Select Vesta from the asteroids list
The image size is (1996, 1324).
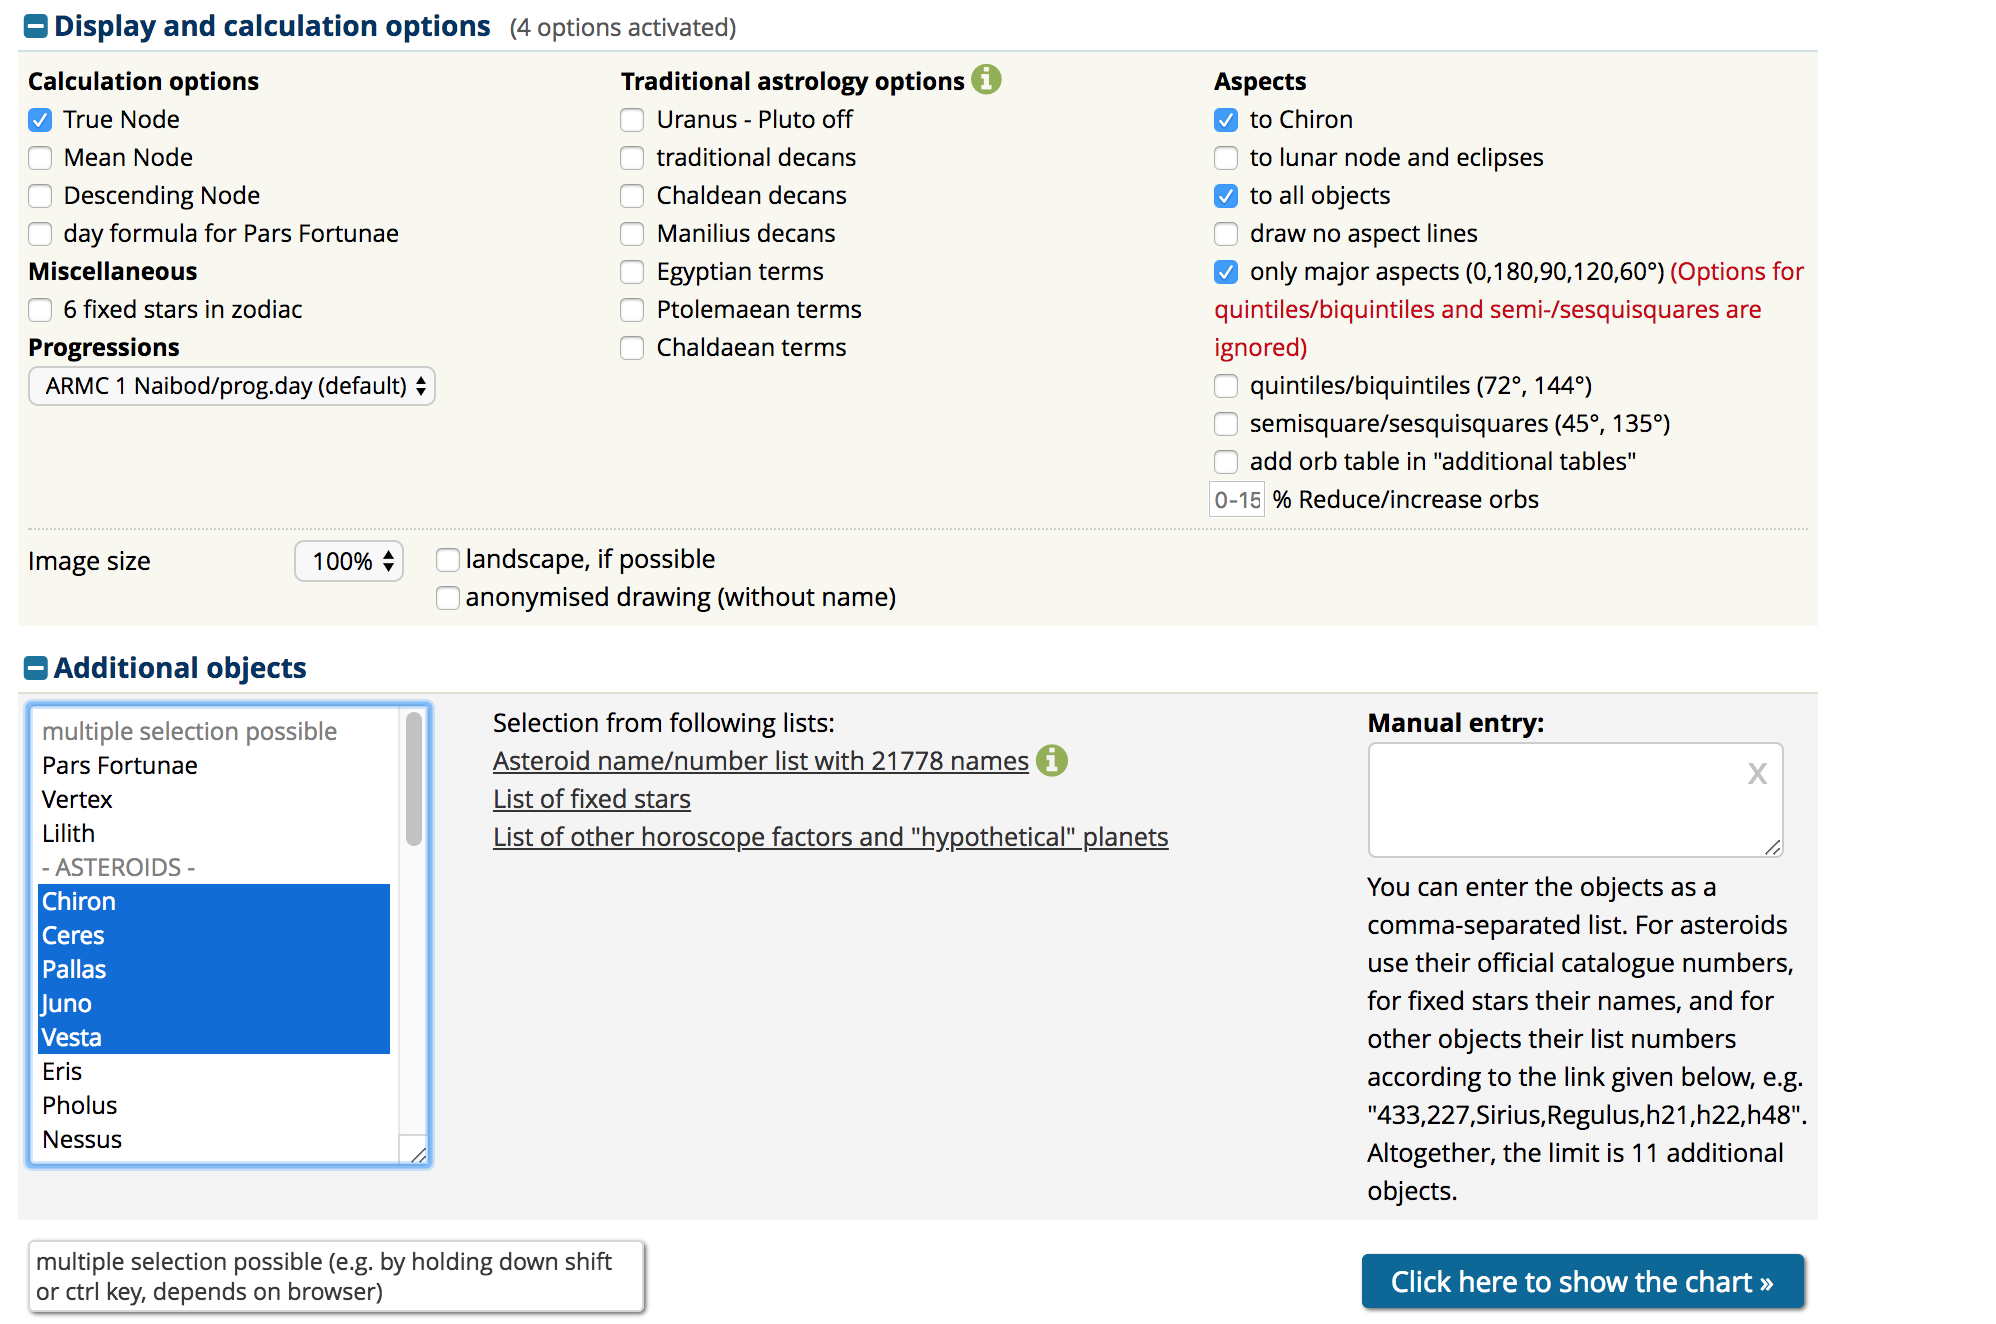click(211, 1036)
